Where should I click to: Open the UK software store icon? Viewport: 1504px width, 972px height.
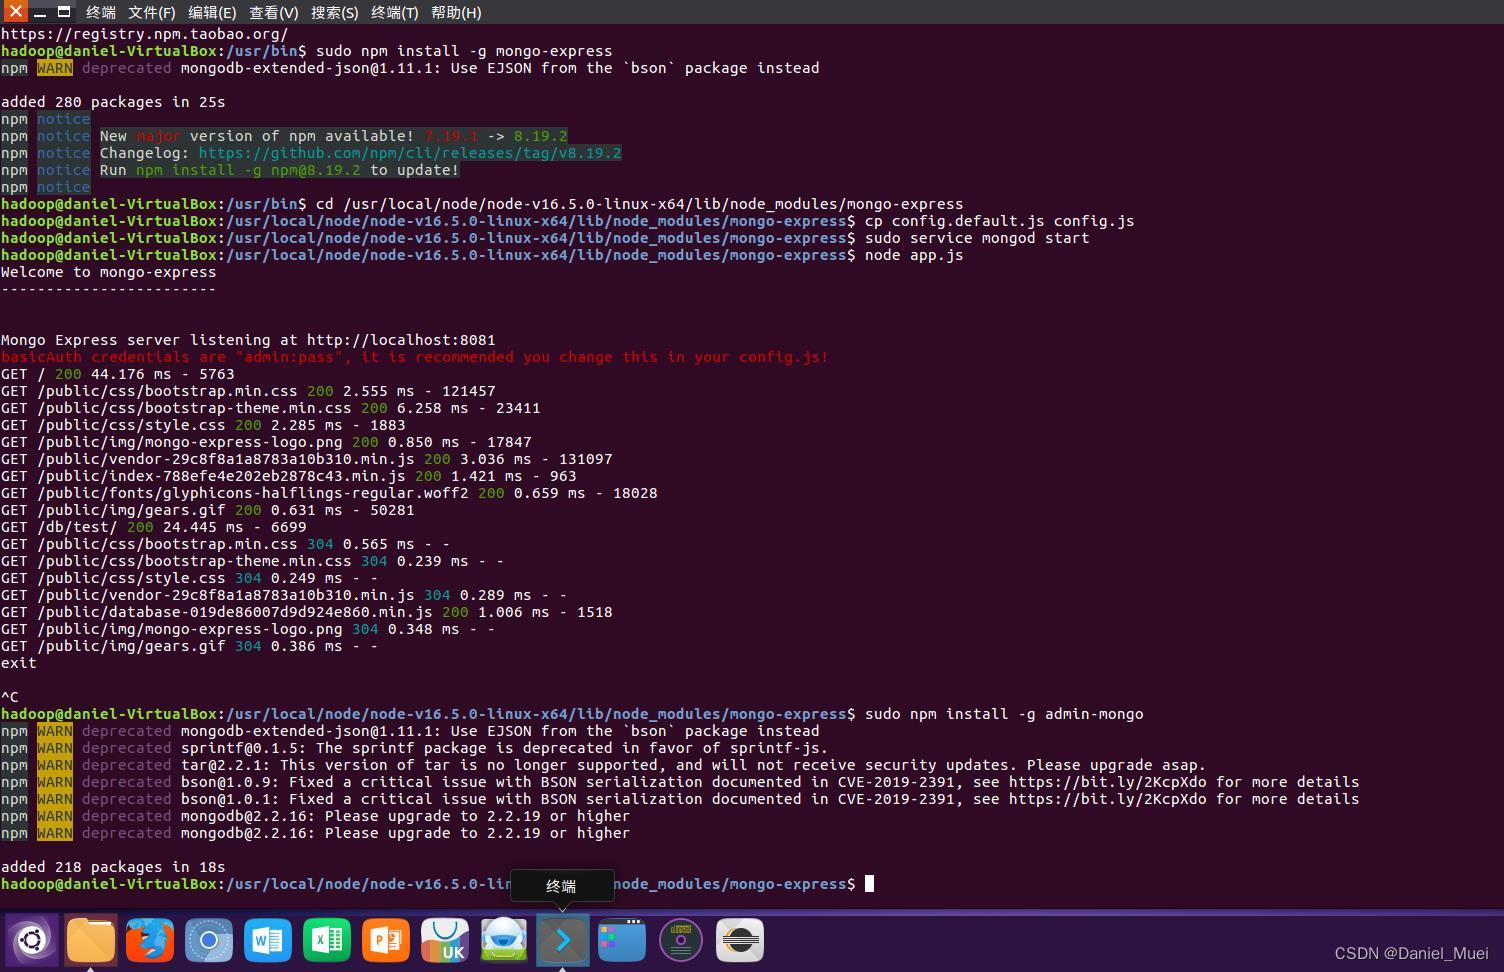(x=445, y=940)
